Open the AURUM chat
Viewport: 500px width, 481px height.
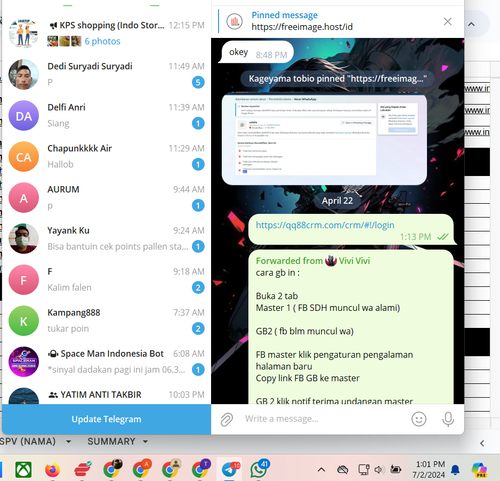106,197
